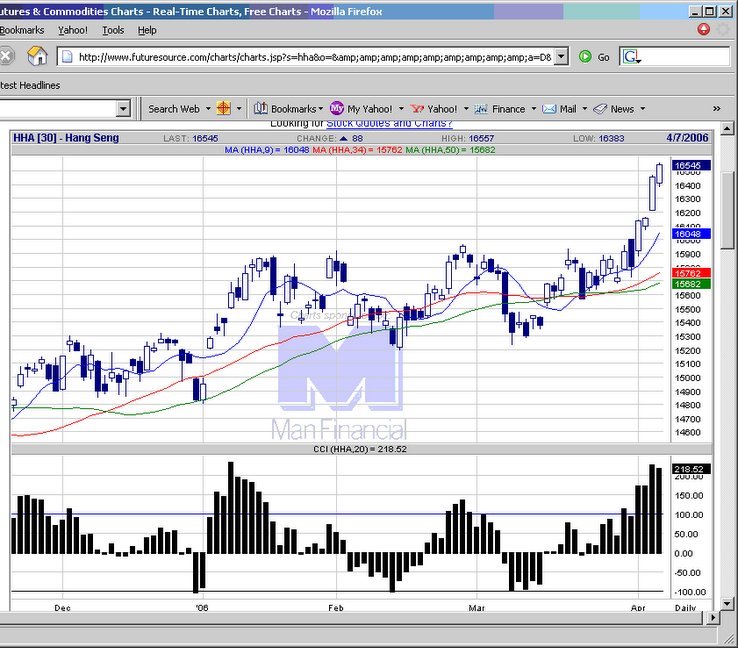Click the LAST: 16545 value
The width and height of the screenshot is (738, 648).
(x=191, y=138)
